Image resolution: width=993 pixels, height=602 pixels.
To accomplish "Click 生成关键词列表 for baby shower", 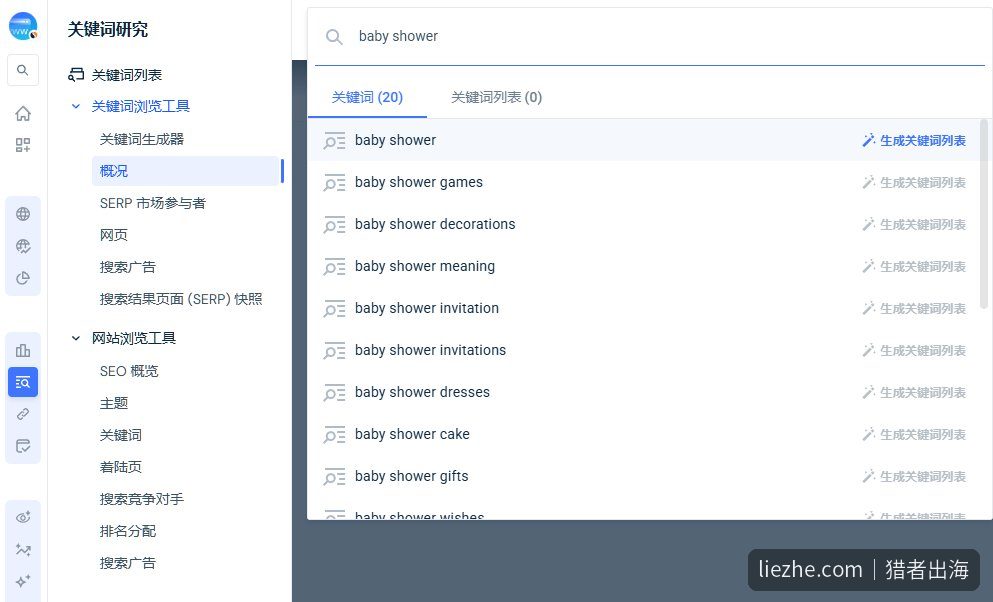I will coord(914,141).
